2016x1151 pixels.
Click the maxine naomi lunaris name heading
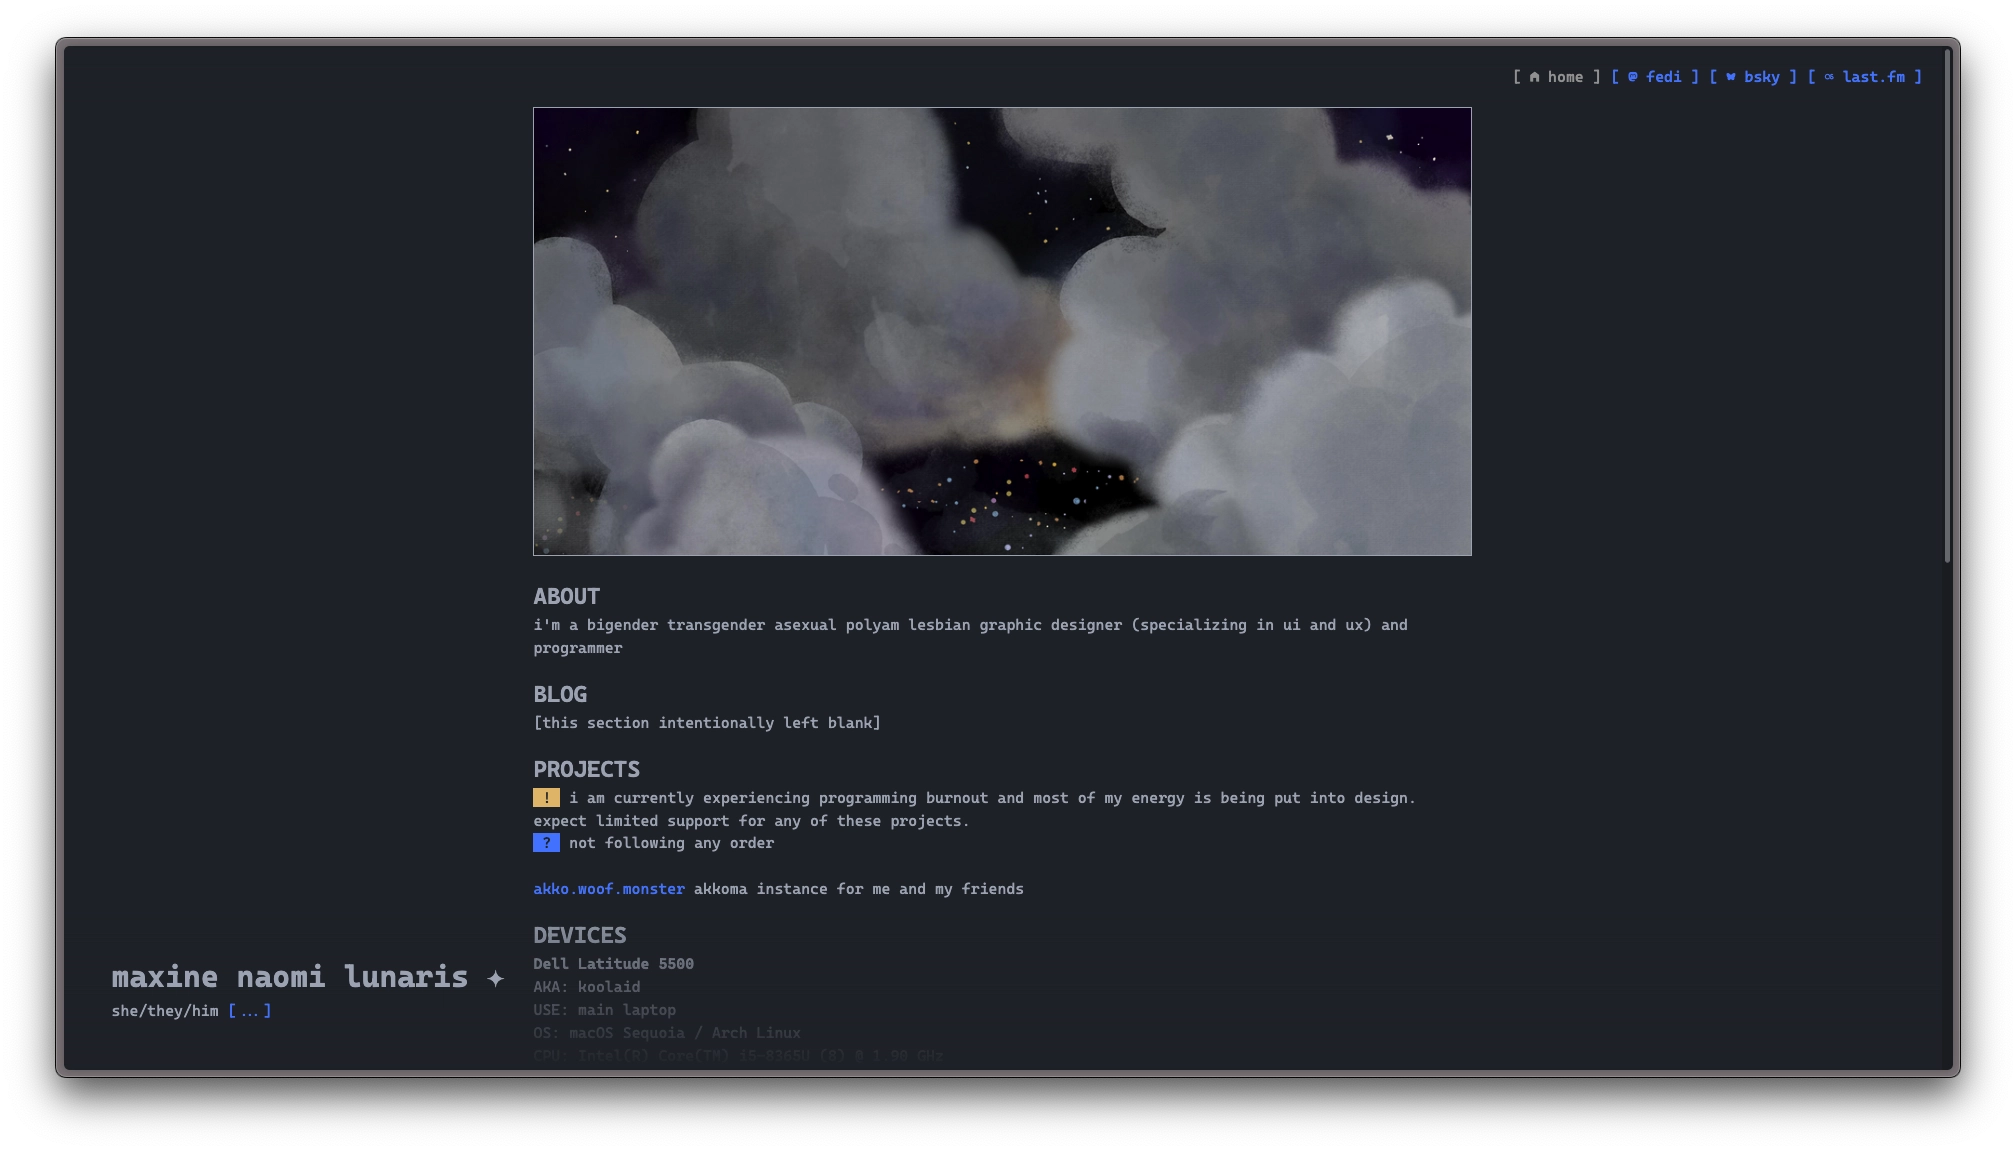[290, 977]
